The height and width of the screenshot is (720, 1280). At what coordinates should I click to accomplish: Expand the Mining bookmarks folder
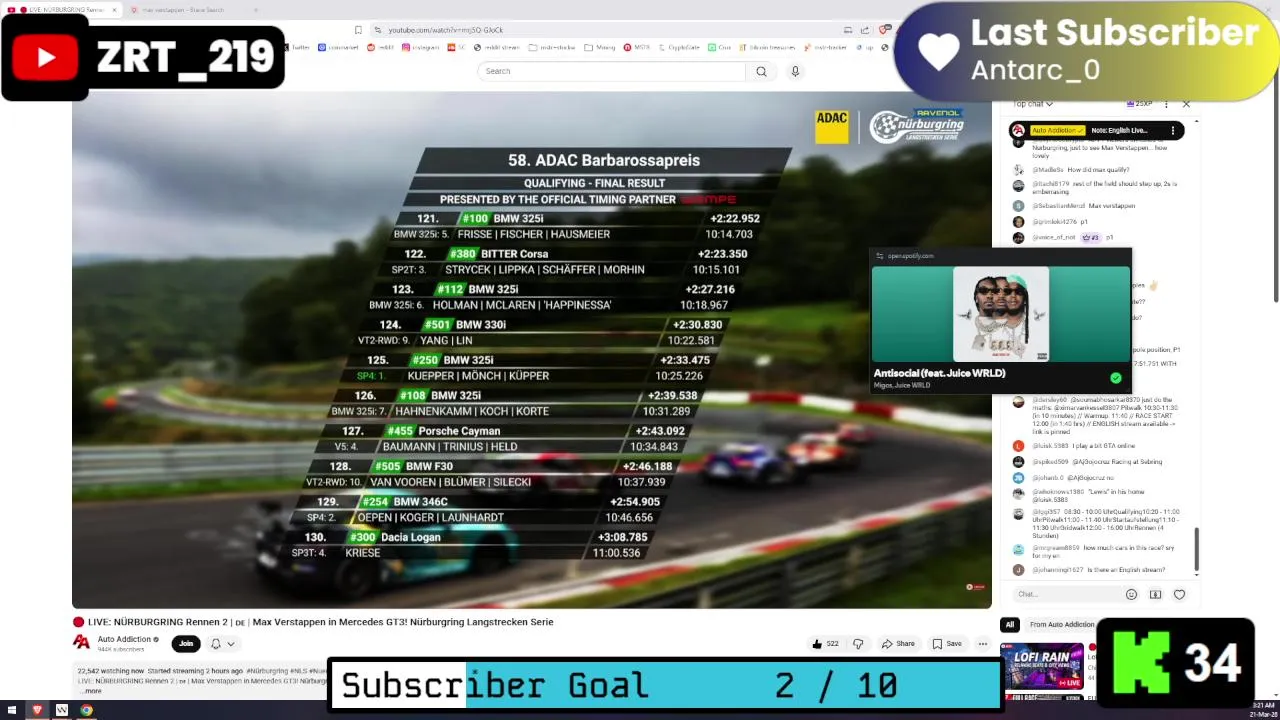point(600,47)
